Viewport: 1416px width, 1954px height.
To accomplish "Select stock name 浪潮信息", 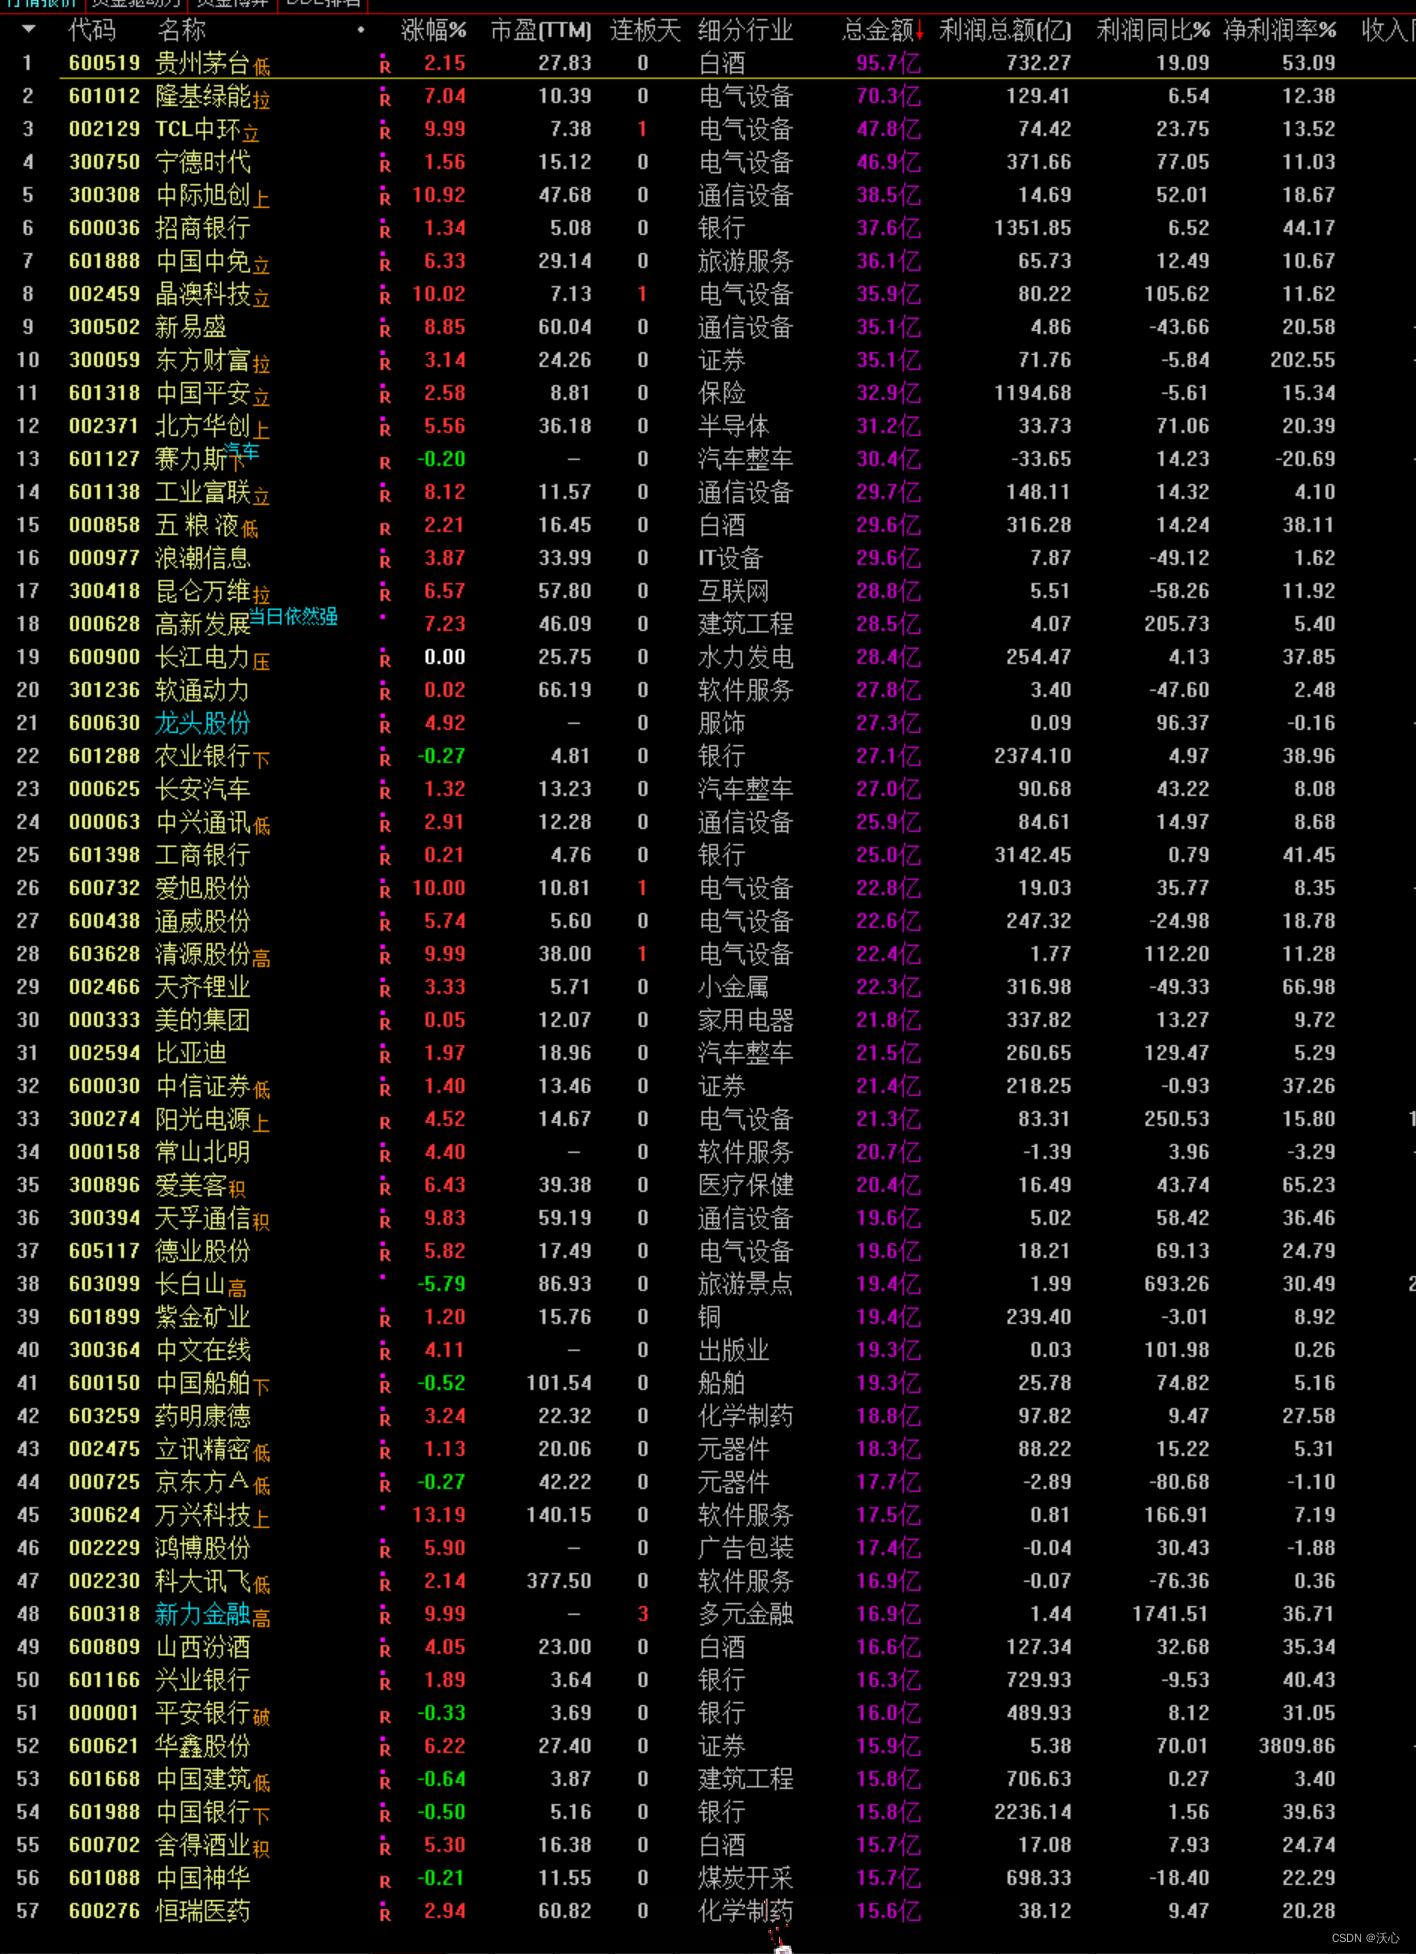I will coord(203,558).
